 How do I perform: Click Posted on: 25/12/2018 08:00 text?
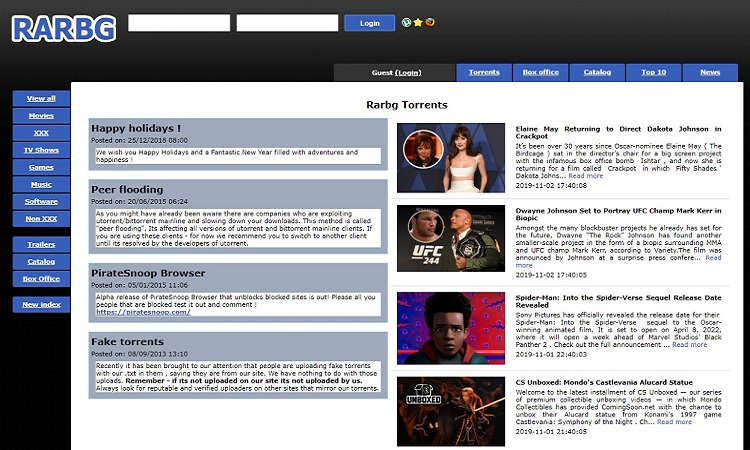click(x=140, y=141)
